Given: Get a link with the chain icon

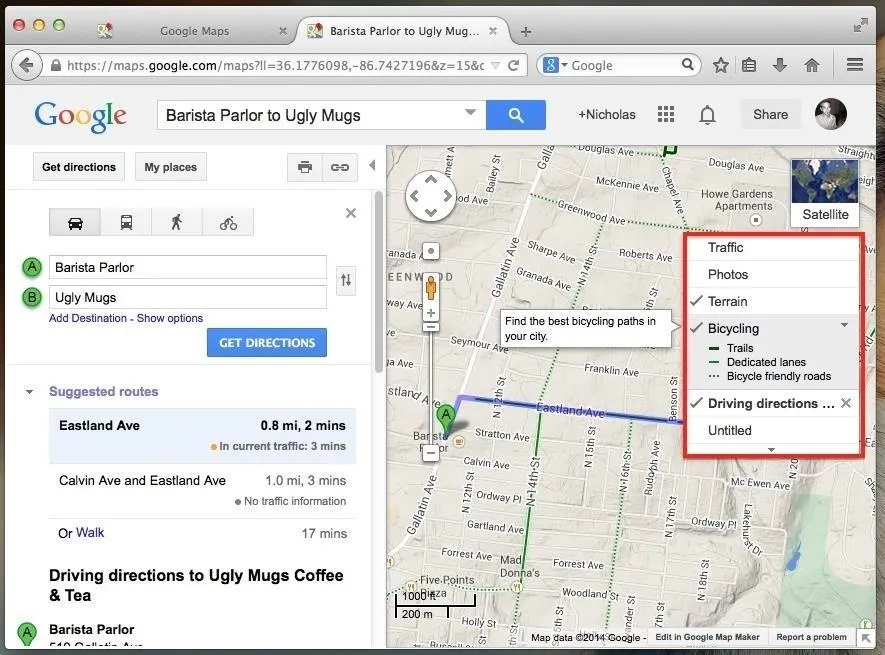Looking at the screenshot, I should tap(340, 167).
